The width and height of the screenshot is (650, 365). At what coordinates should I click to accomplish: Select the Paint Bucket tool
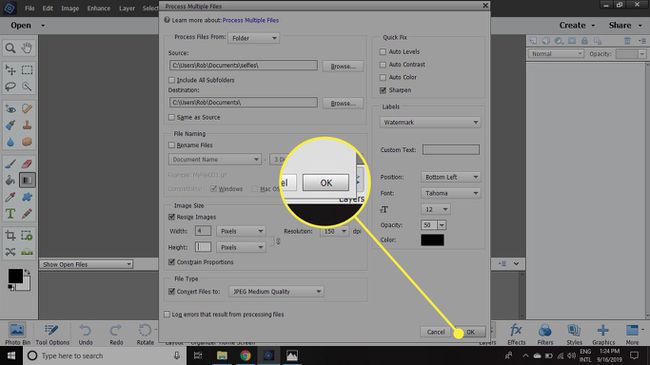(x=10, y=180)
